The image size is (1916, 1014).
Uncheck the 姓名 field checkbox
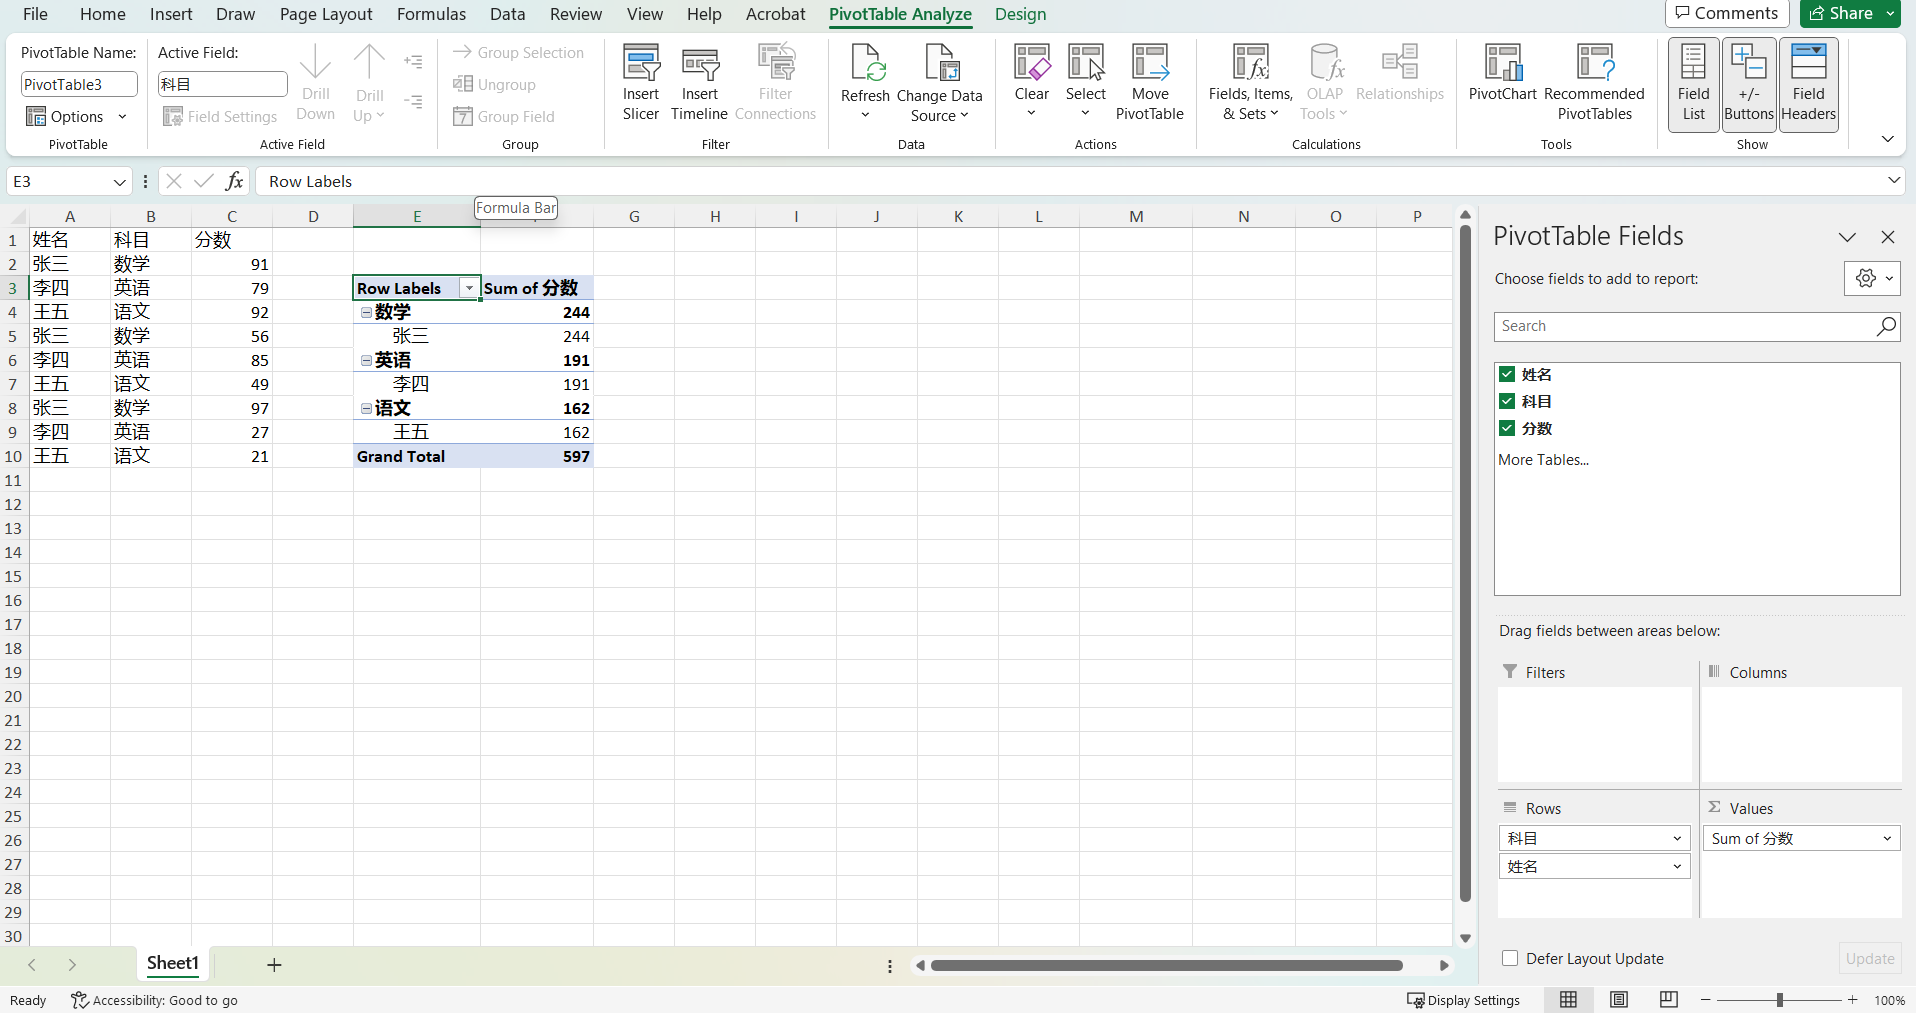(1507, 374)
